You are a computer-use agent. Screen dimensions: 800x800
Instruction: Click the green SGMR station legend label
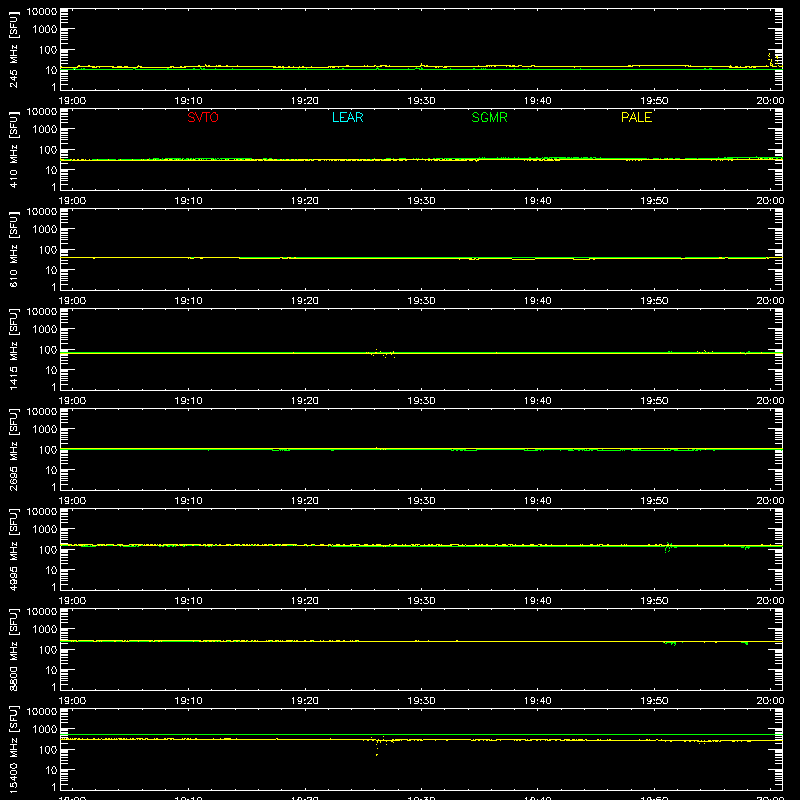[489, 117]
